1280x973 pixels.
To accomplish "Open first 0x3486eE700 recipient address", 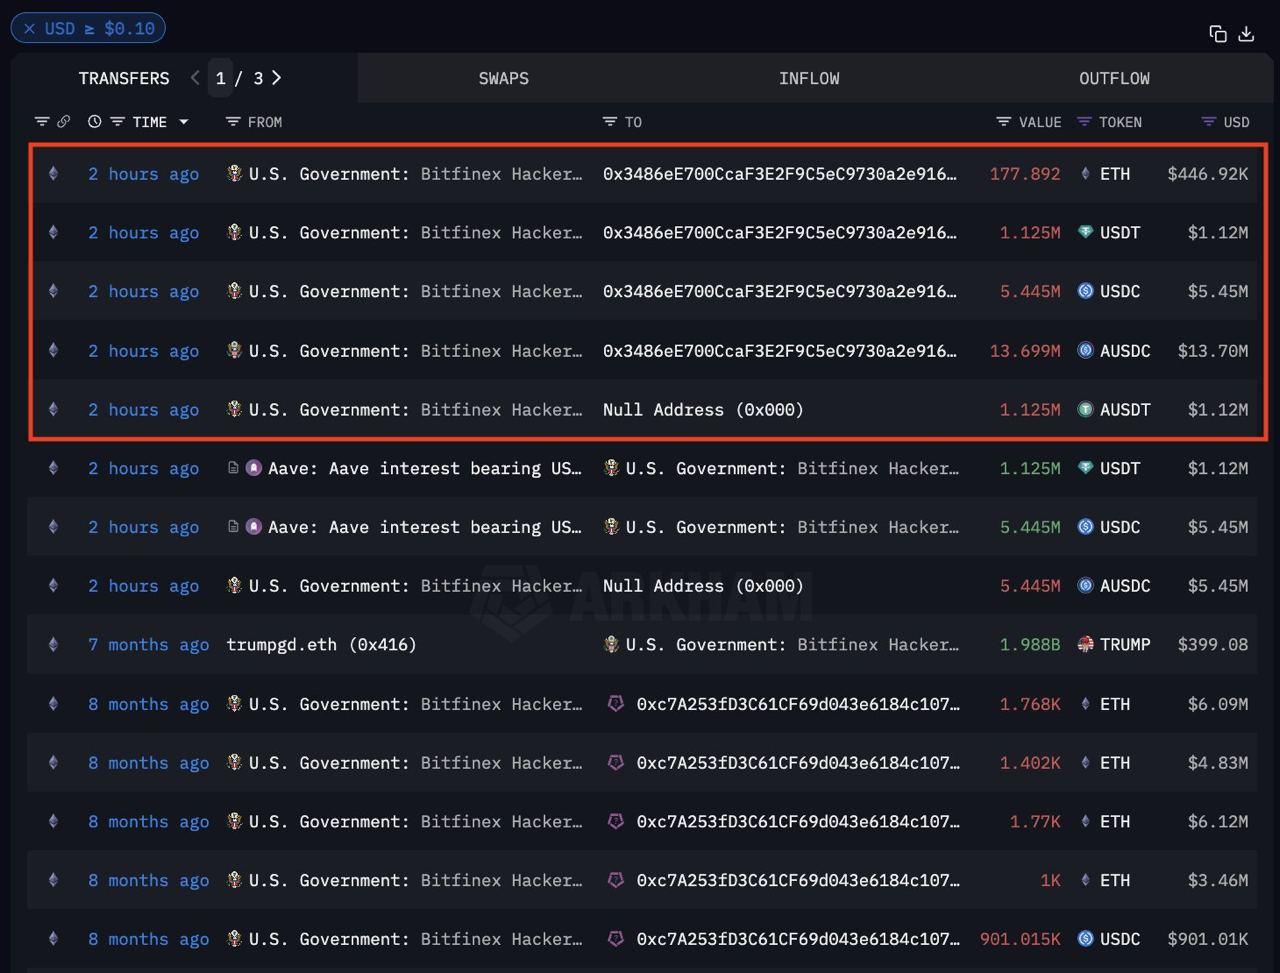I will click(x=779, y=174).
